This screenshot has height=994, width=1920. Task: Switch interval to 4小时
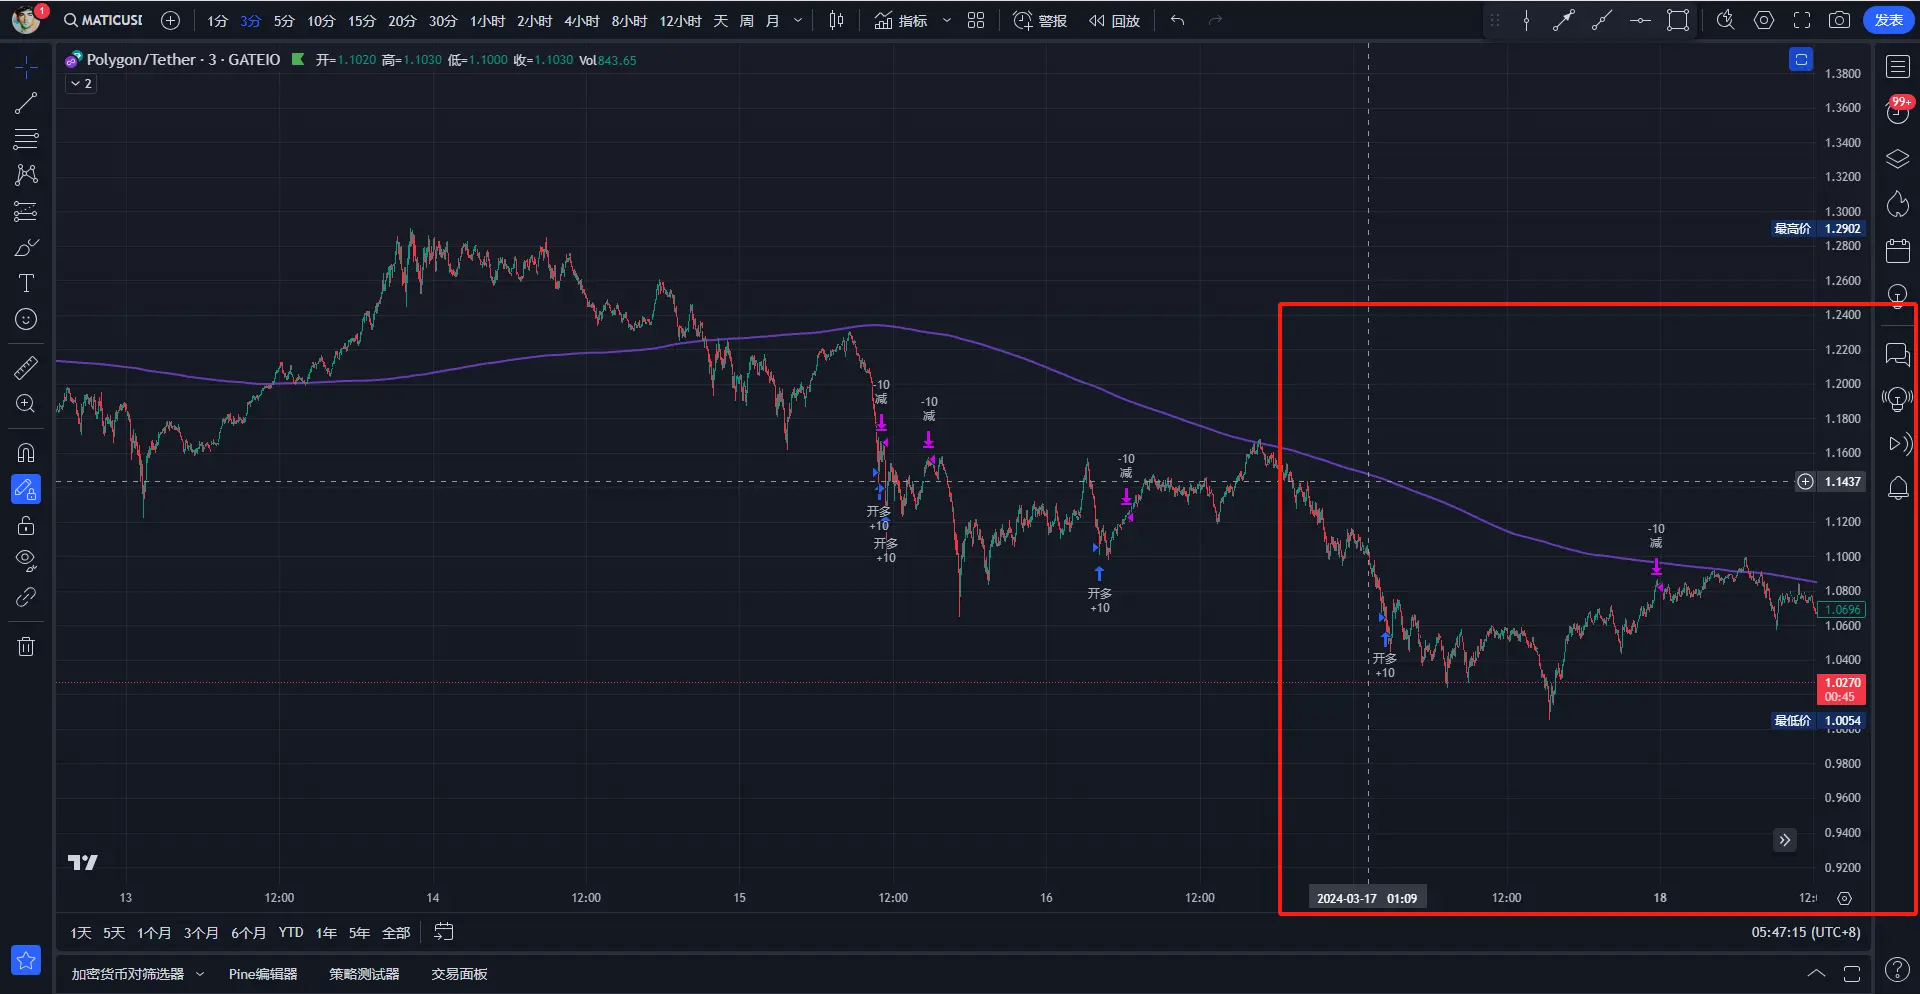581,21
